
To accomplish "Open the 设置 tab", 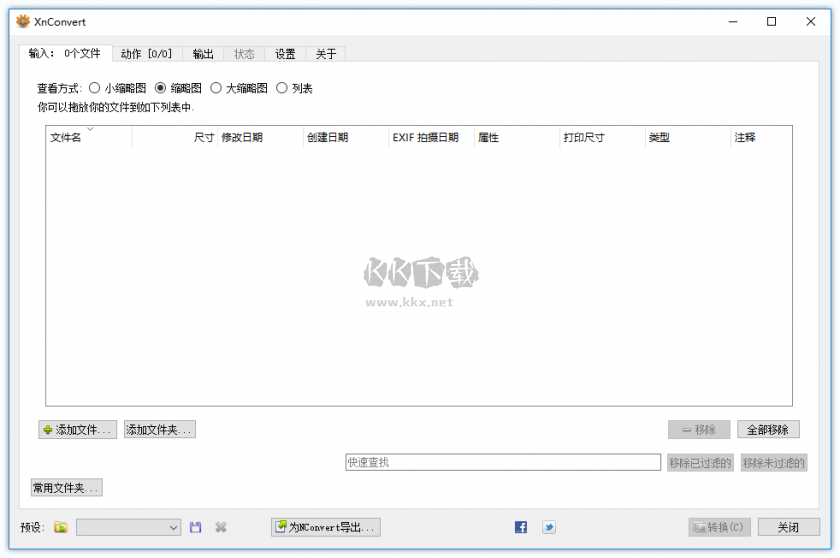I will point(285,54).
